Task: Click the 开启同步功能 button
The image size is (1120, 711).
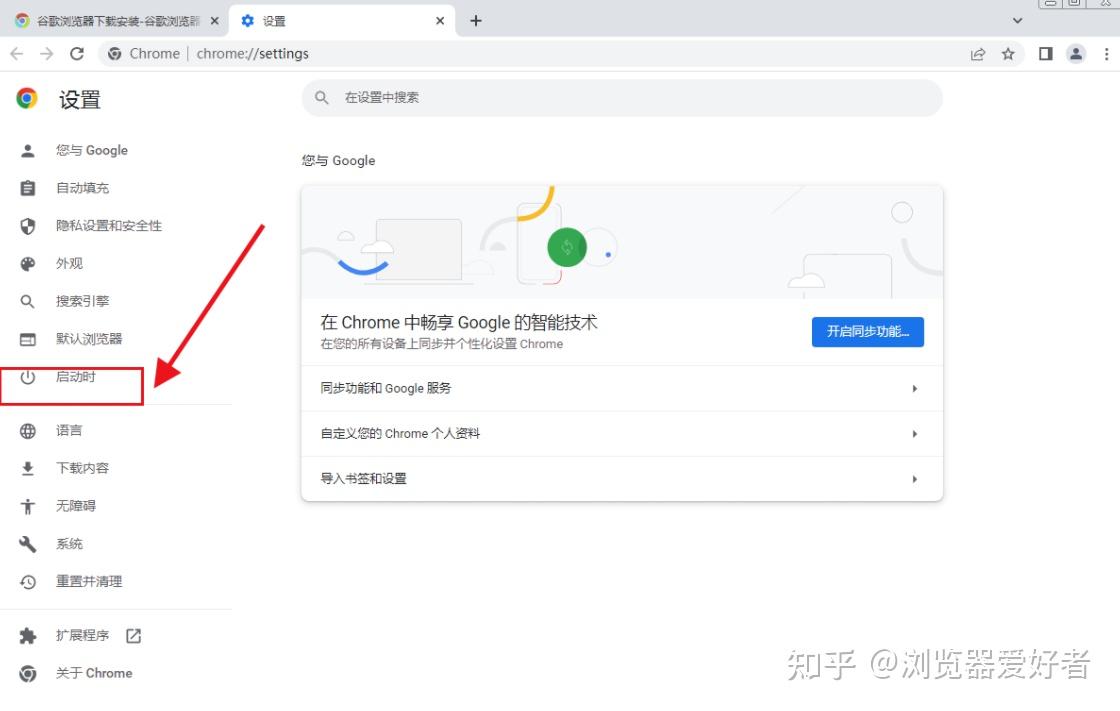Action: (x=868, y=332)
